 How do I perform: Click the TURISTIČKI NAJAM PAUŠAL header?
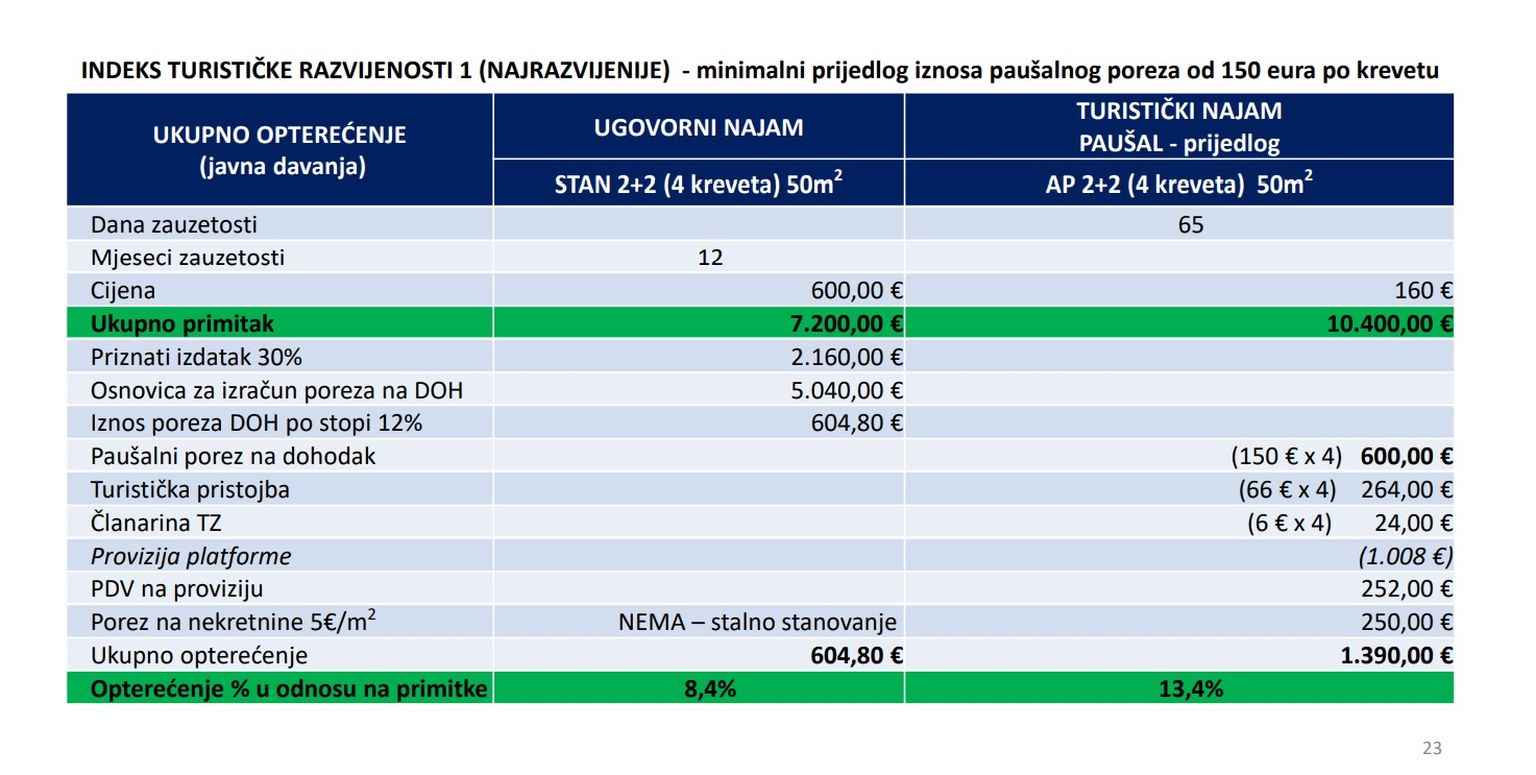[1179, 127]
